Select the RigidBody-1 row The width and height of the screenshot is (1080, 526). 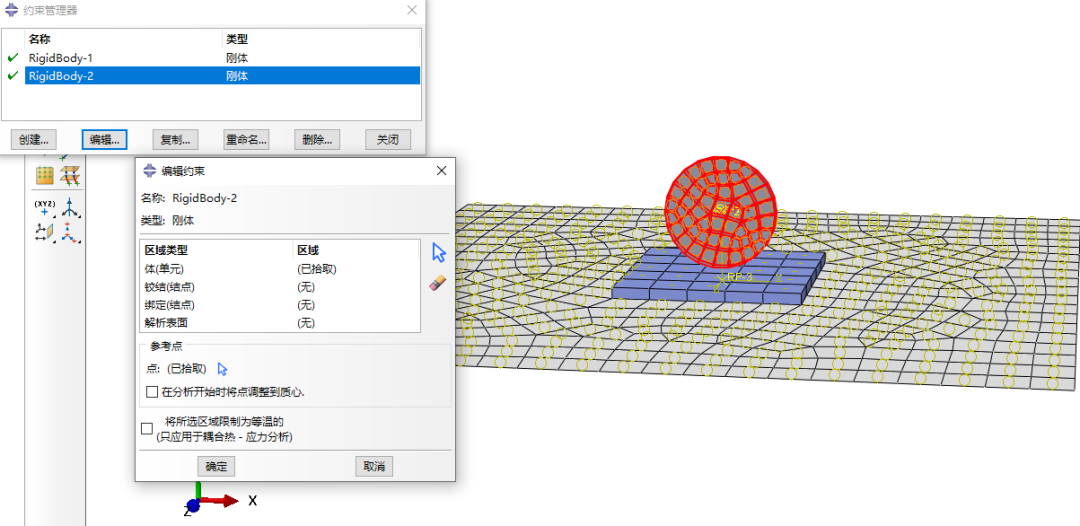(222, 58)
